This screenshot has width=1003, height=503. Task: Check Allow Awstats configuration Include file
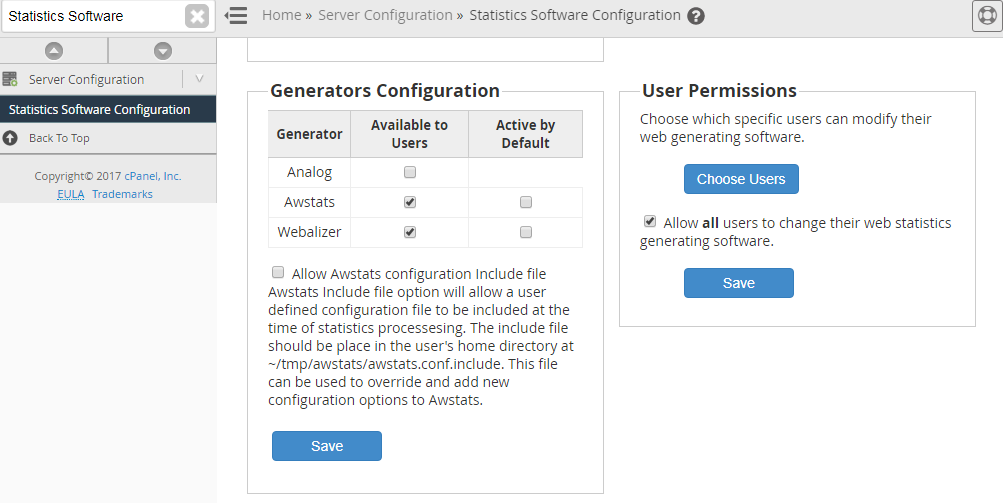point(278,273)
